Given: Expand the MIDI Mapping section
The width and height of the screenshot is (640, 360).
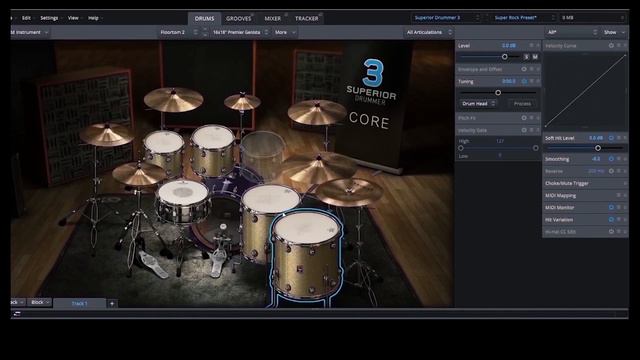Looking at the screenshot, I should pyautogui.click(x=585, y=195).
